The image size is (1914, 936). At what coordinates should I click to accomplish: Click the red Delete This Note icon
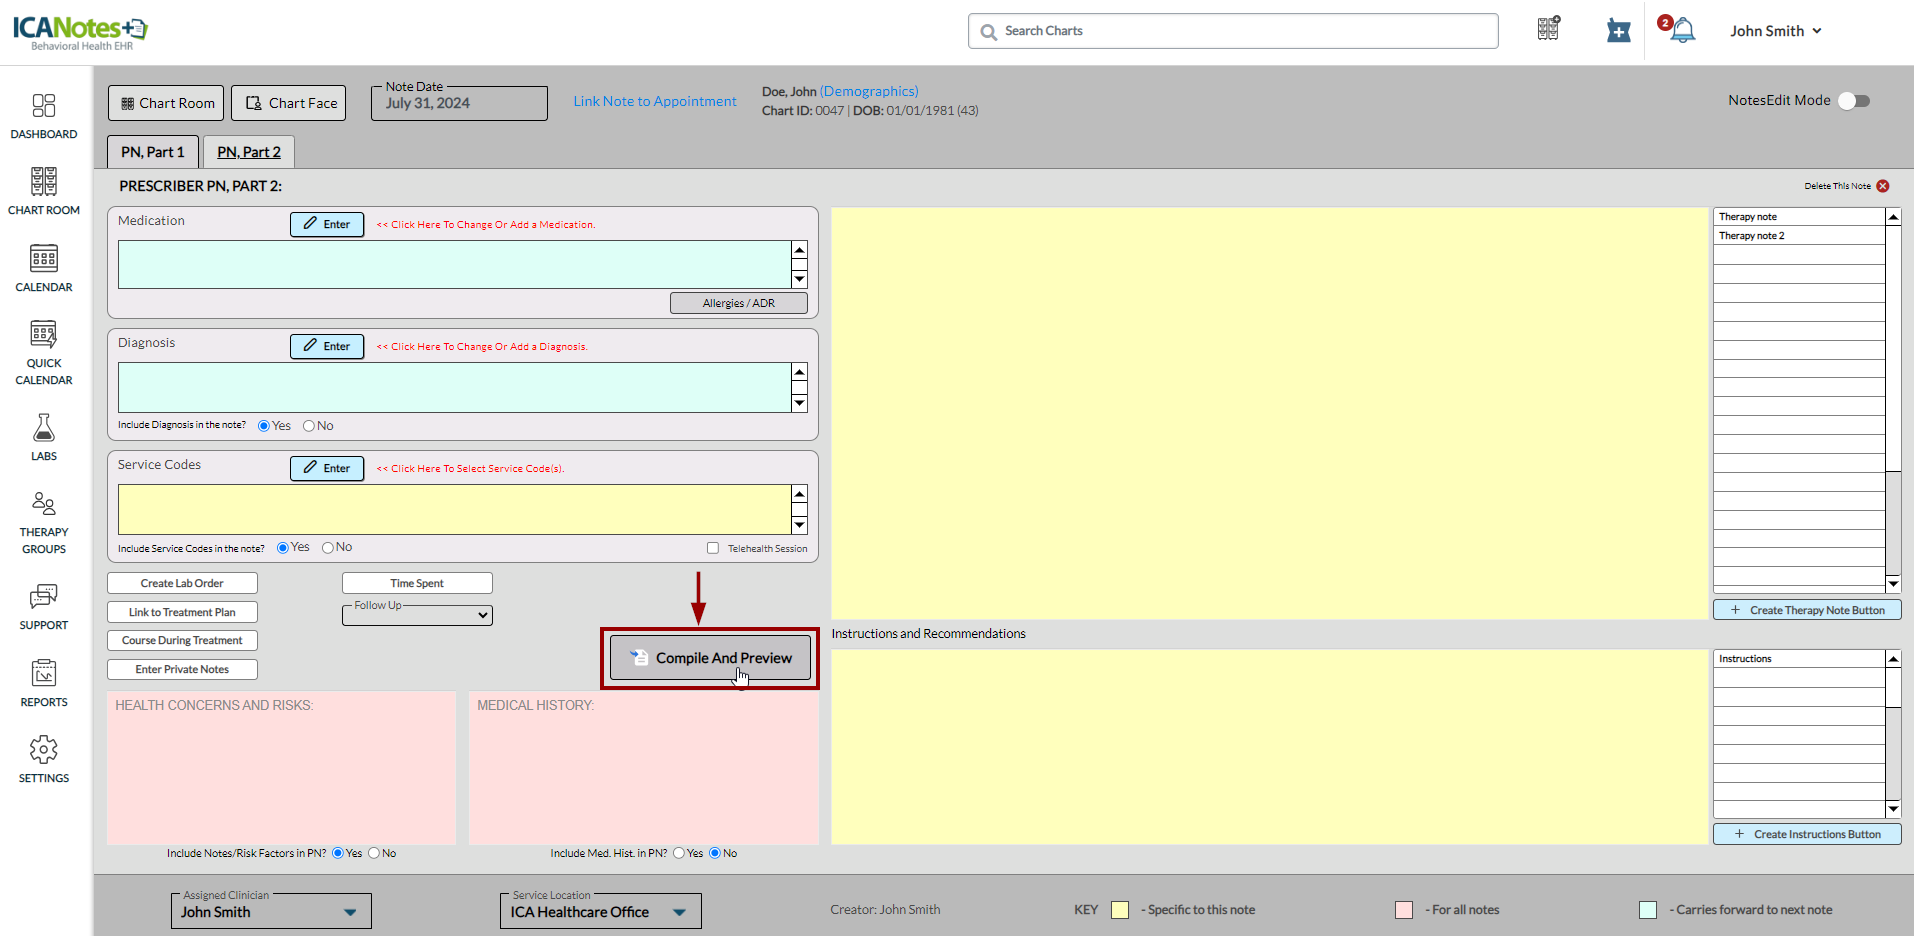coord(1883,186)
